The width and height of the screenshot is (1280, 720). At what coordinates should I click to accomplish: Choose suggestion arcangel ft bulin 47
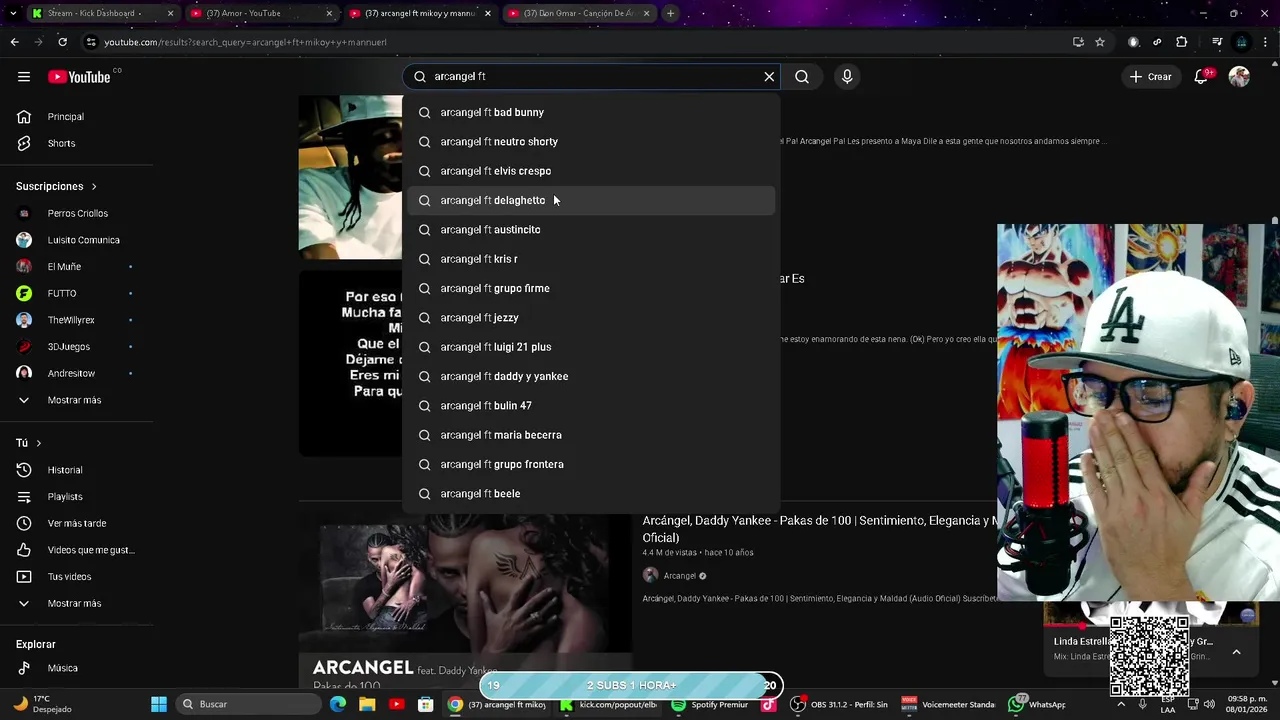pyautogui.click(x=591, y=406)
